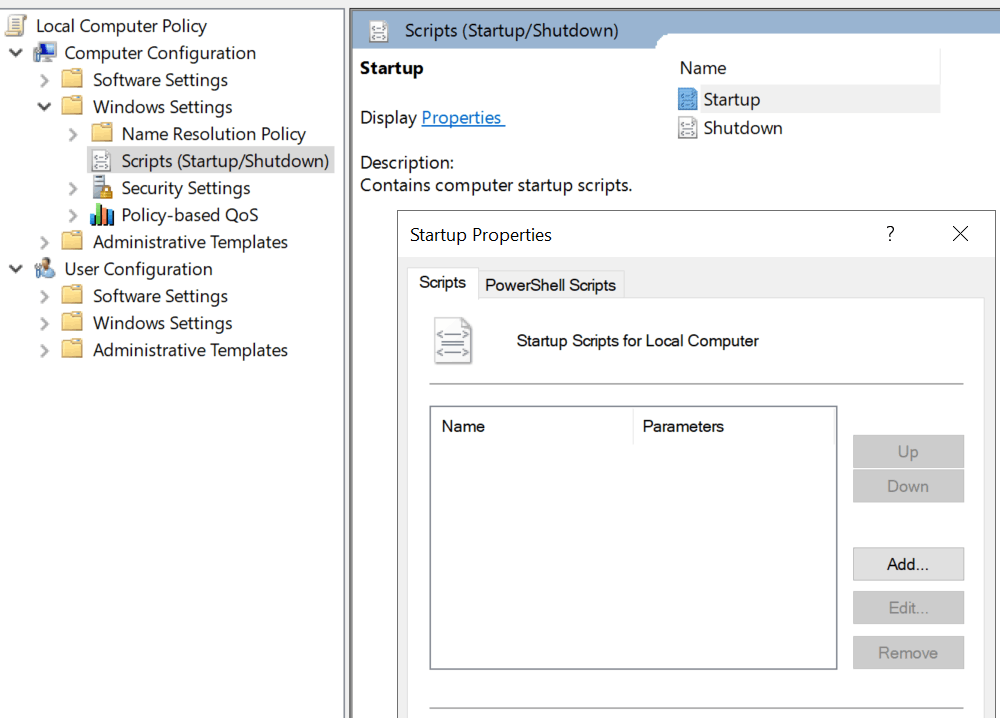
Task: Open the Properties link
Action: click(x=463, y=118)
